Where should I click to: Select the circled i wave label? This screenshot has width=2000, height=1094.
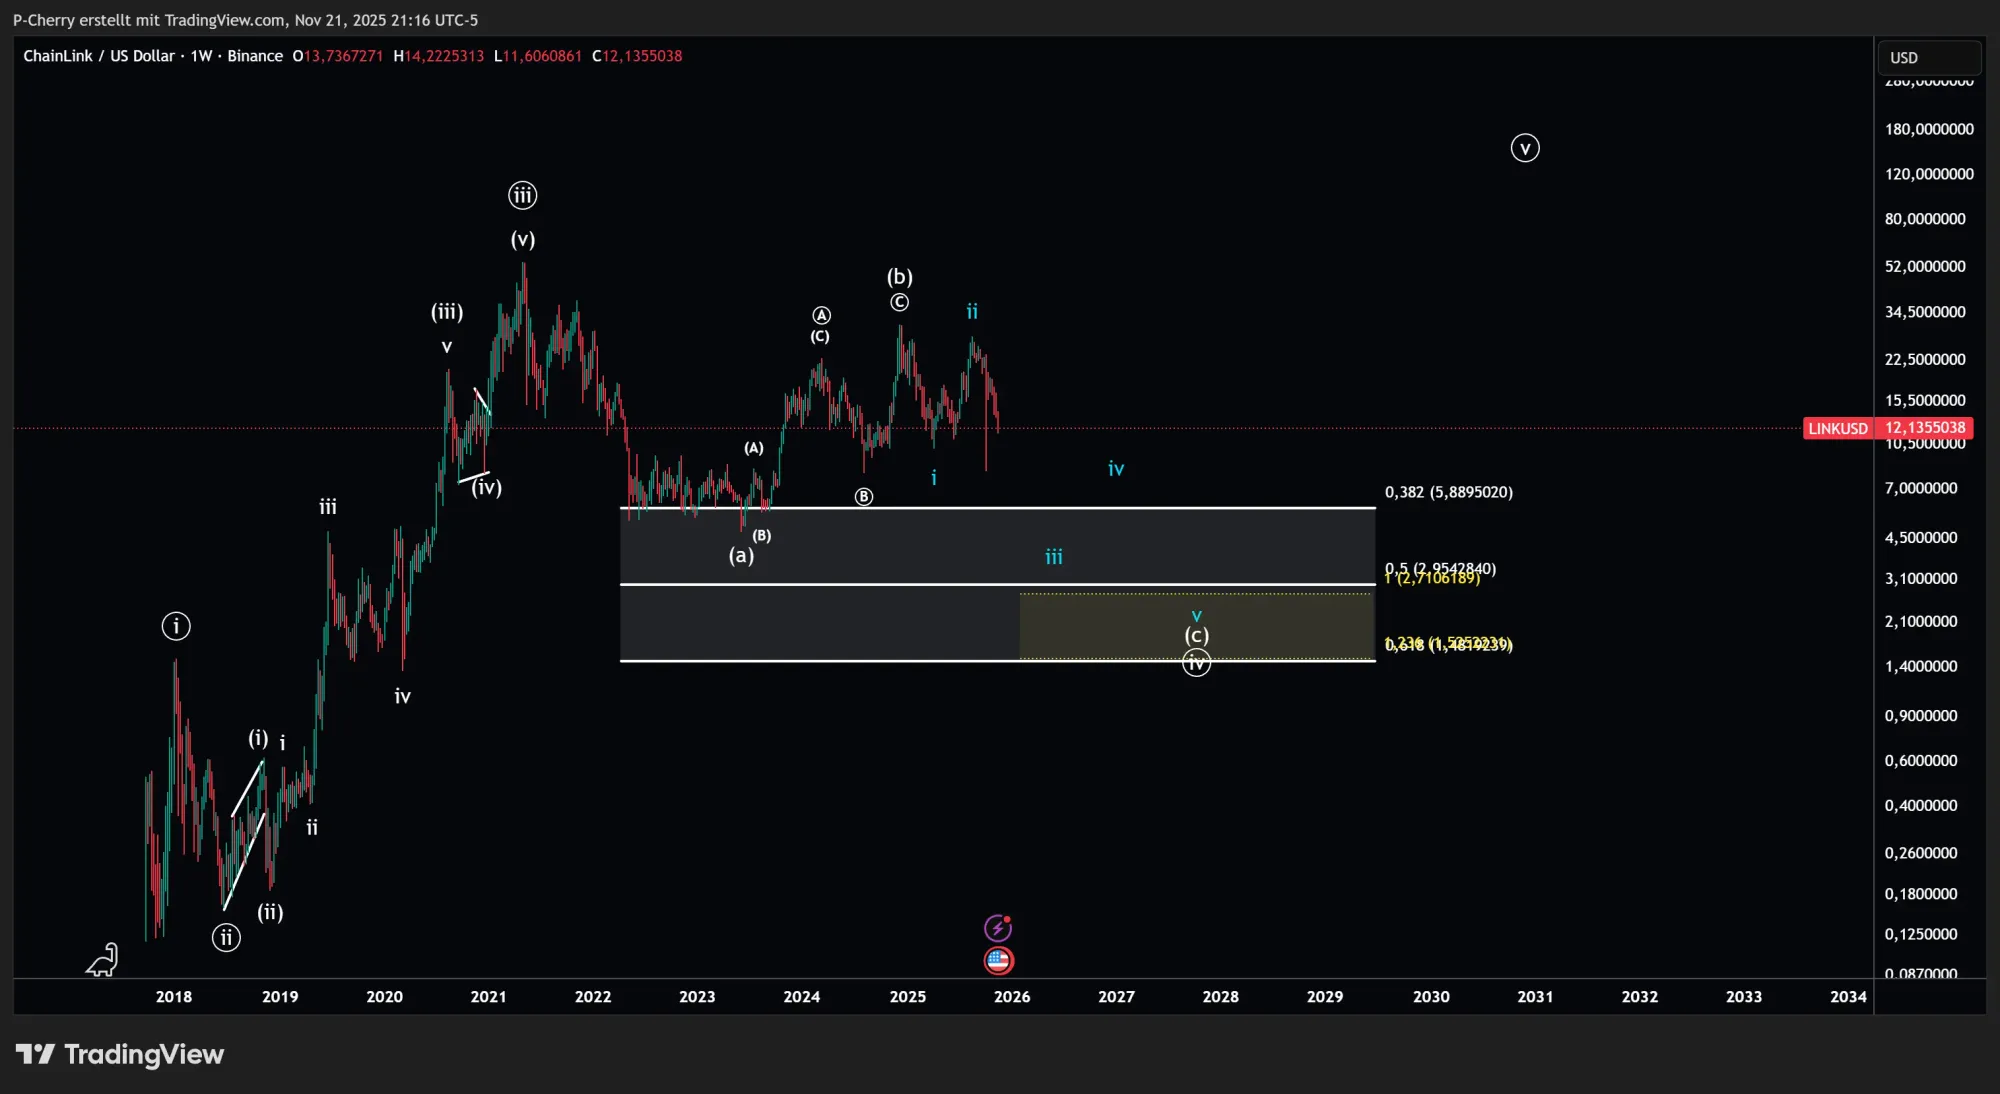point(176,626)
